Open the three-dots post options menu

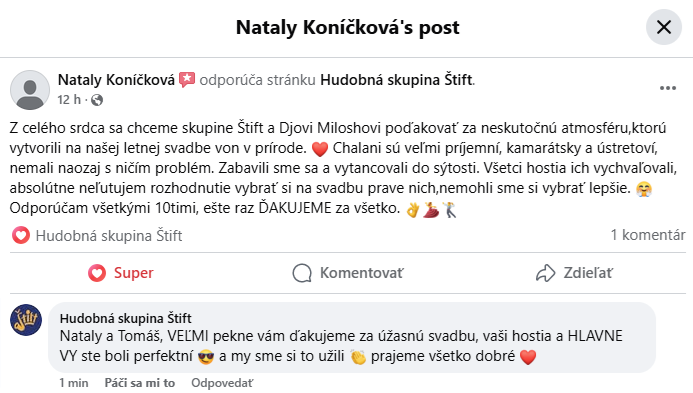point(668,88)
